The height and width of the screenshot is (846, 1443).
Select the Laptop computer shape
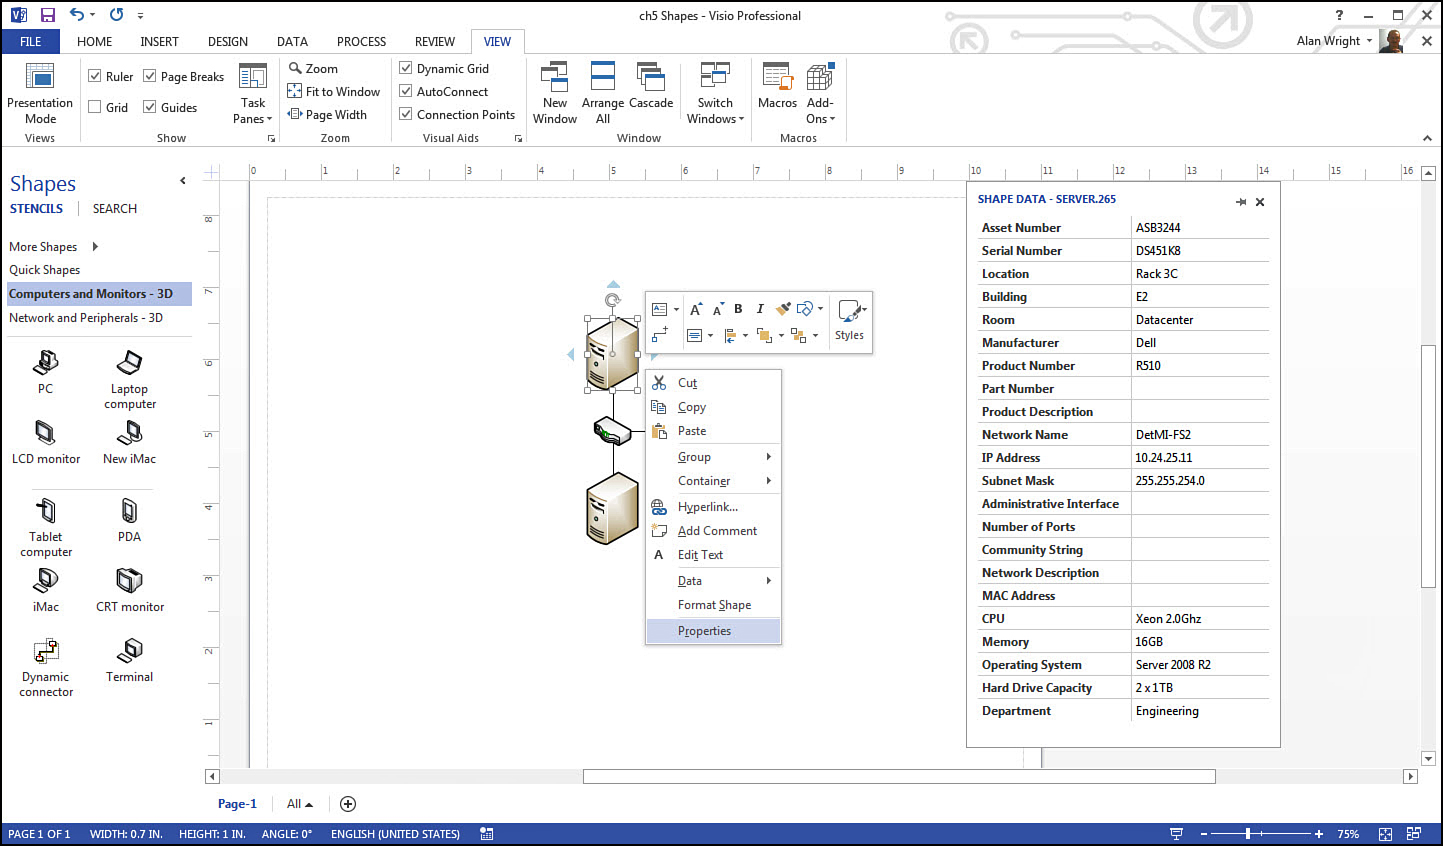130,380
